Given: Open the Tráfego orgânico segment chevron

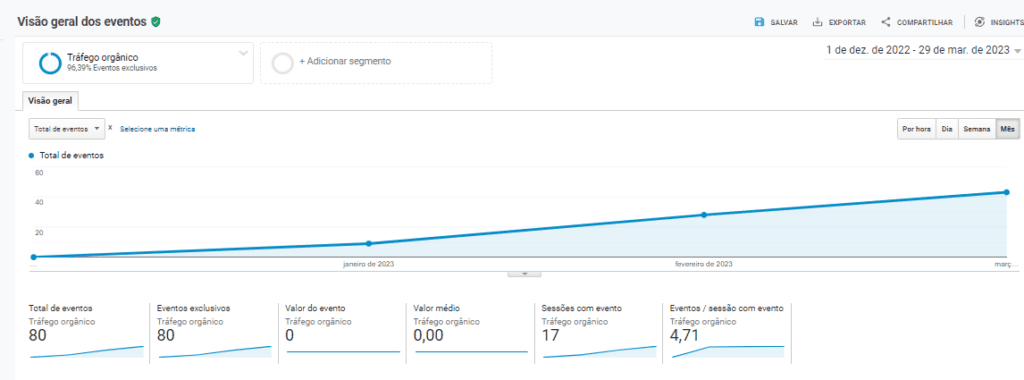Looking at the screenshot, I should (243, 53).
